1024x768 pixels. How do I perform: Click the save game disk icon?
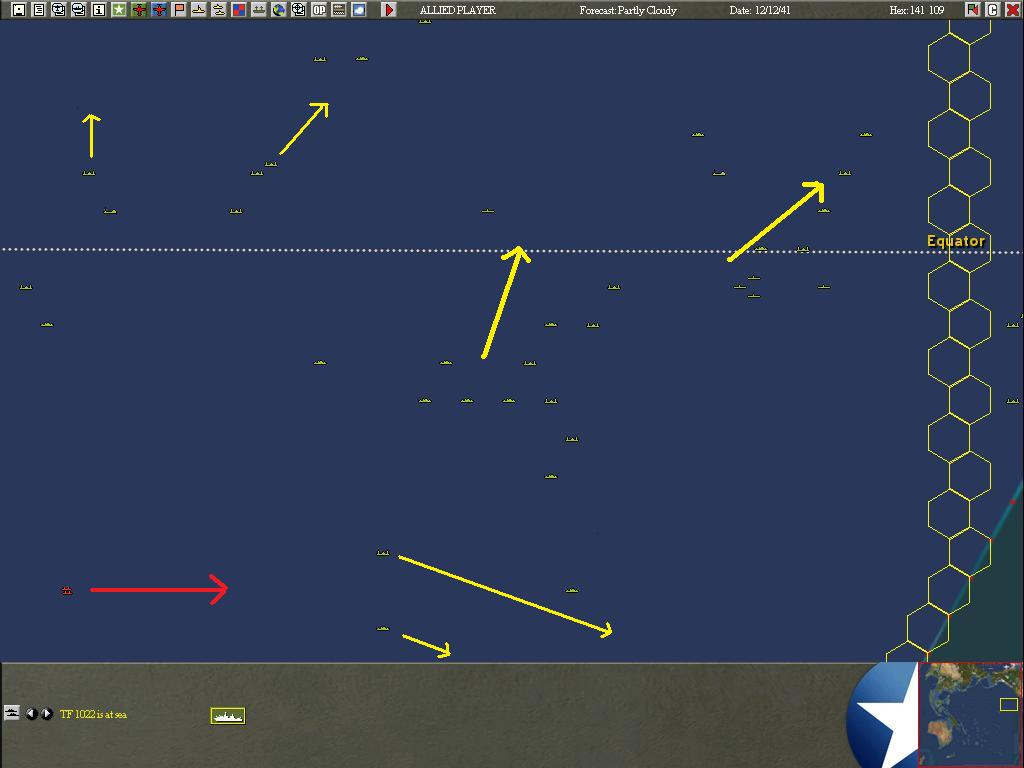(x=19, y=10)
